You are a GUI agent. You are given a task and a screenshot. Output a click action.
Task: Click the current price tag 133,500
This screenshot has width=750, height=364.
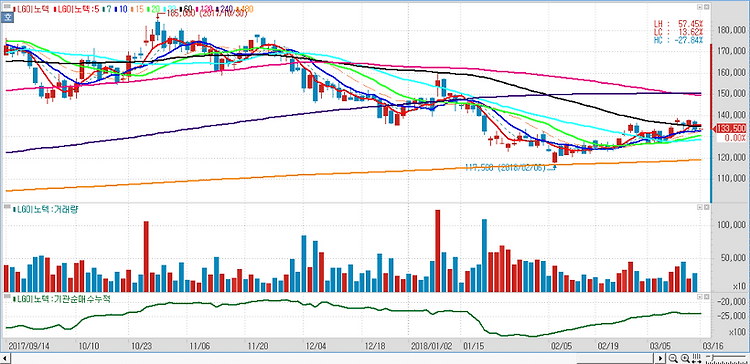click(x=730, y=129)
